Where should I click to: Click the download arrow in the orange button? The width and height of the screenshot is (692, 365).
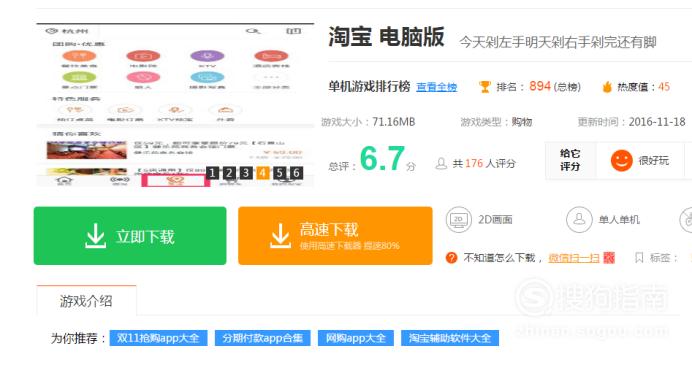point(281,235)
